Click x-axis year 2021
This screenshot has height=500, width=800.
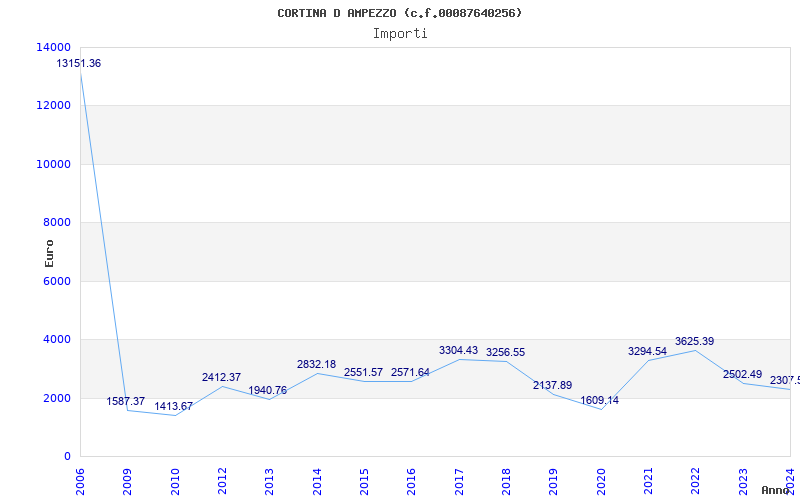(x=648, y=482)
